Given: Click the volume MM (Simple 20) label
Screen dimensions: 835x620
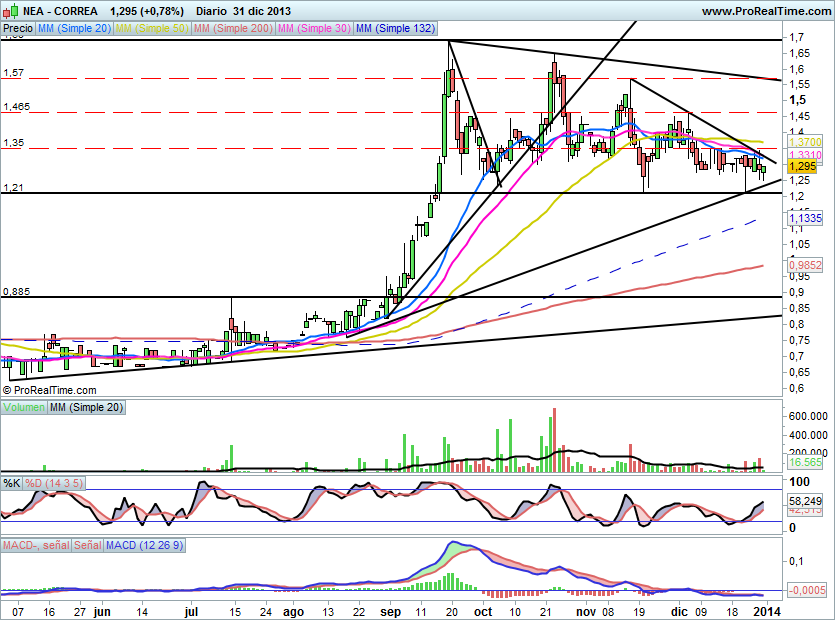Looking at the screenshot, I should tap(84, 409).
